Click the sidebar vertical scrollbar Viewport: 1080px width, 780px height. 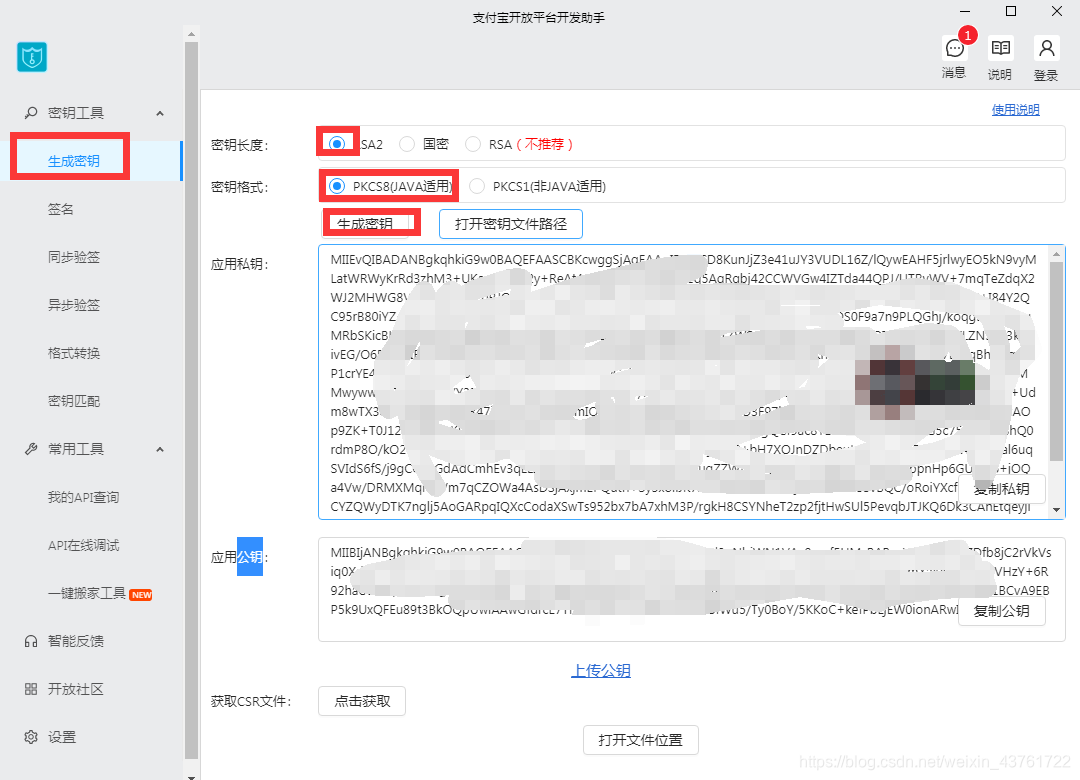click(x=191, y=401)
